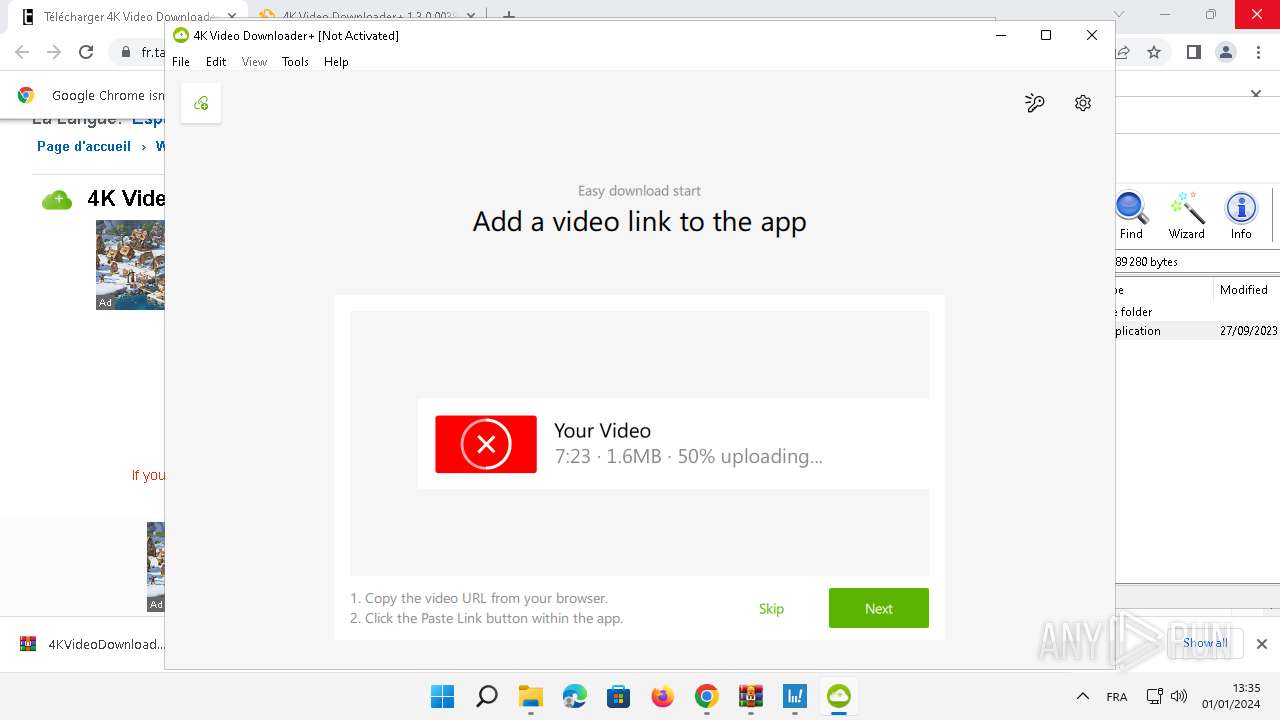The height and width of the screenshot is (720, 1280).
Task: Close Chrome's downloads bar
Action: coord(1262,644)
